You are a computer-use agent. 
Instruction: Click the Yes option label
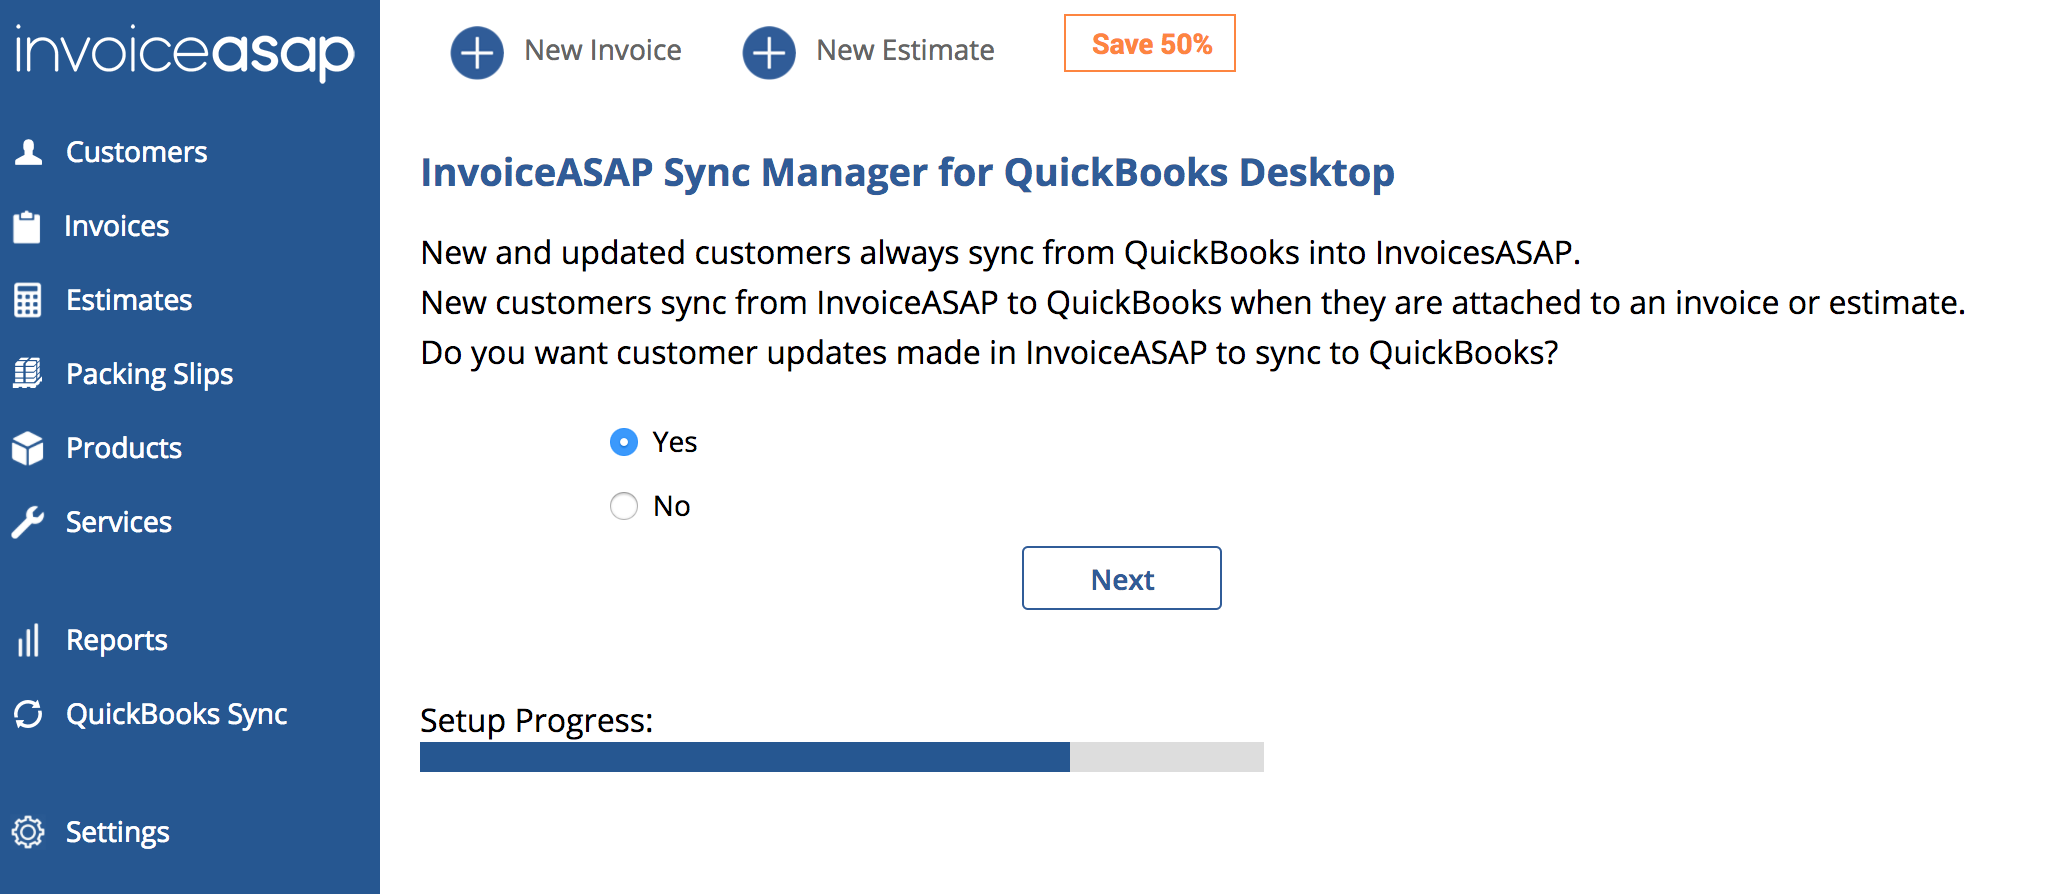click(675, 442)
